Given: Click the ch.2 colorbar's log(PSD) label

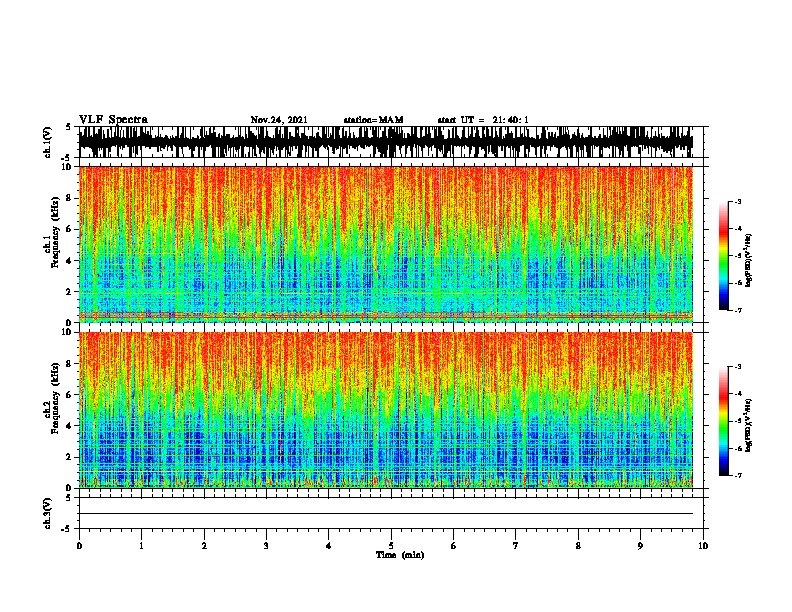Looking at the screenshot, I should coord(748,425).
